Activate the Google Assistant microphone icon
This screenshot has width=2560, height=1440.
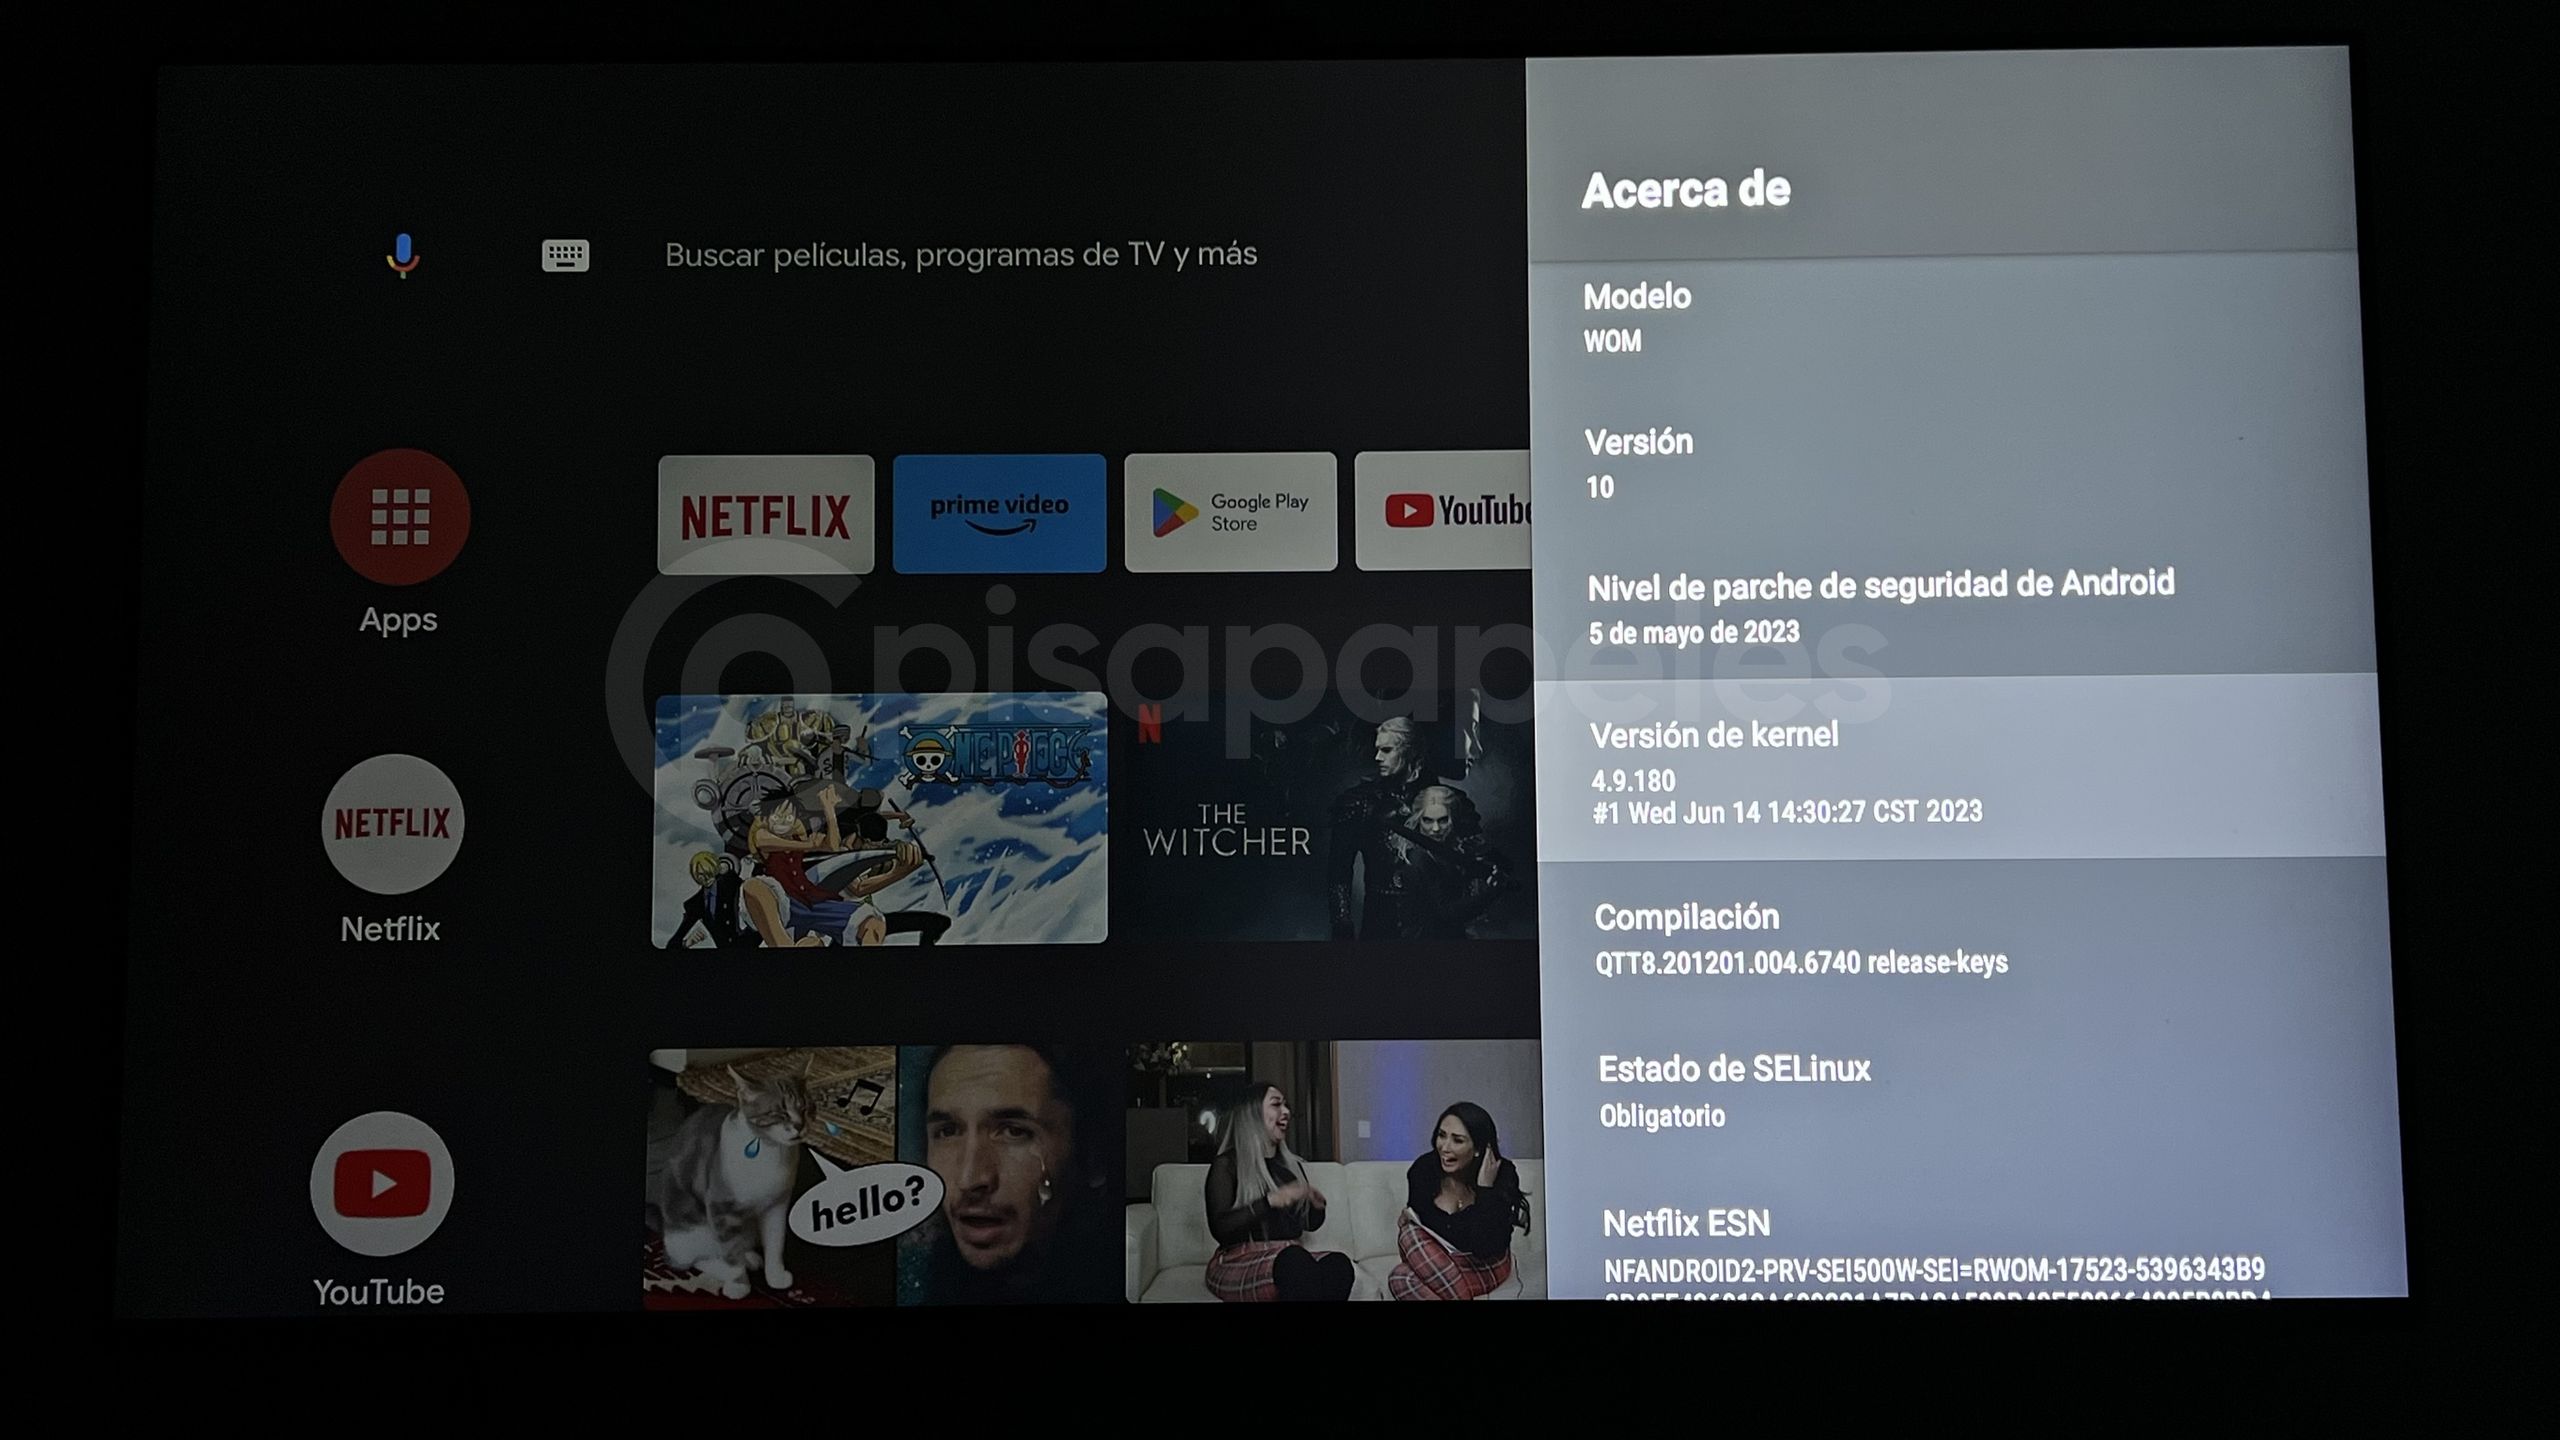coord(403,255)
